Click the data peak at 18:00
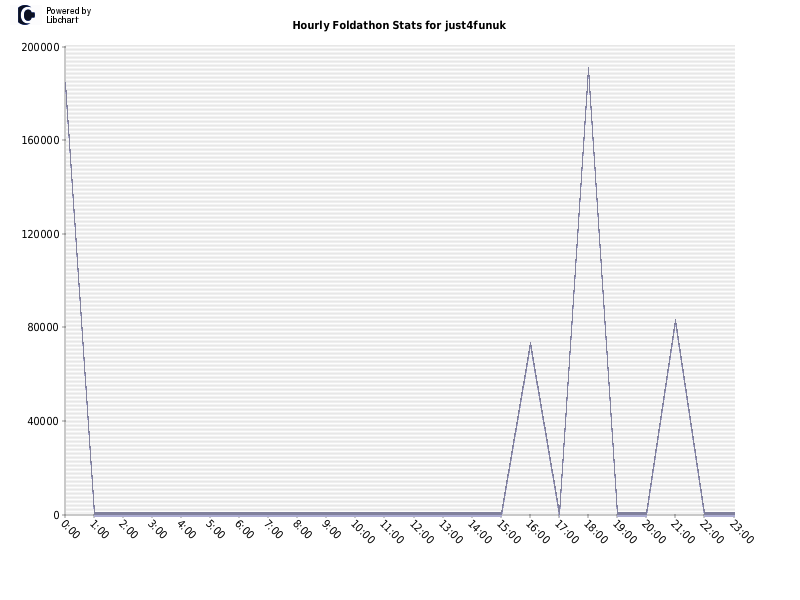 (x=588, y=68)
